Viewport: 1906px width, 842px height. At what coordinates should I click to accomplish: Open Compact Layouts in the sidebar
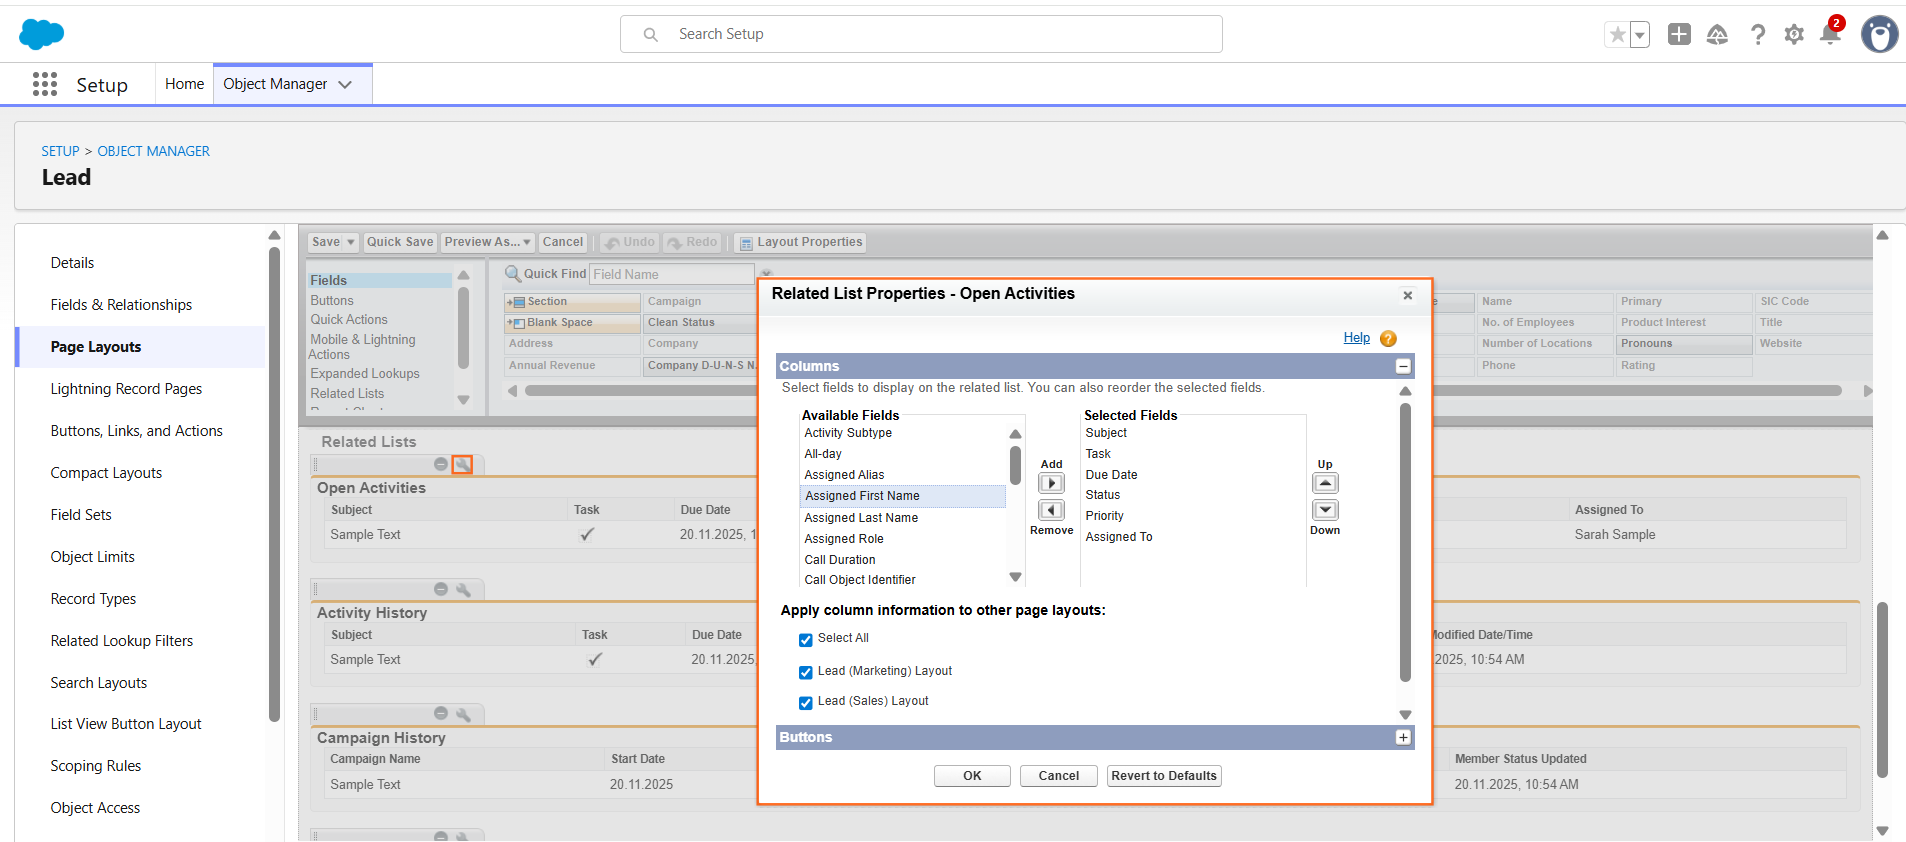pyautogui.click(x=106, y=473)
